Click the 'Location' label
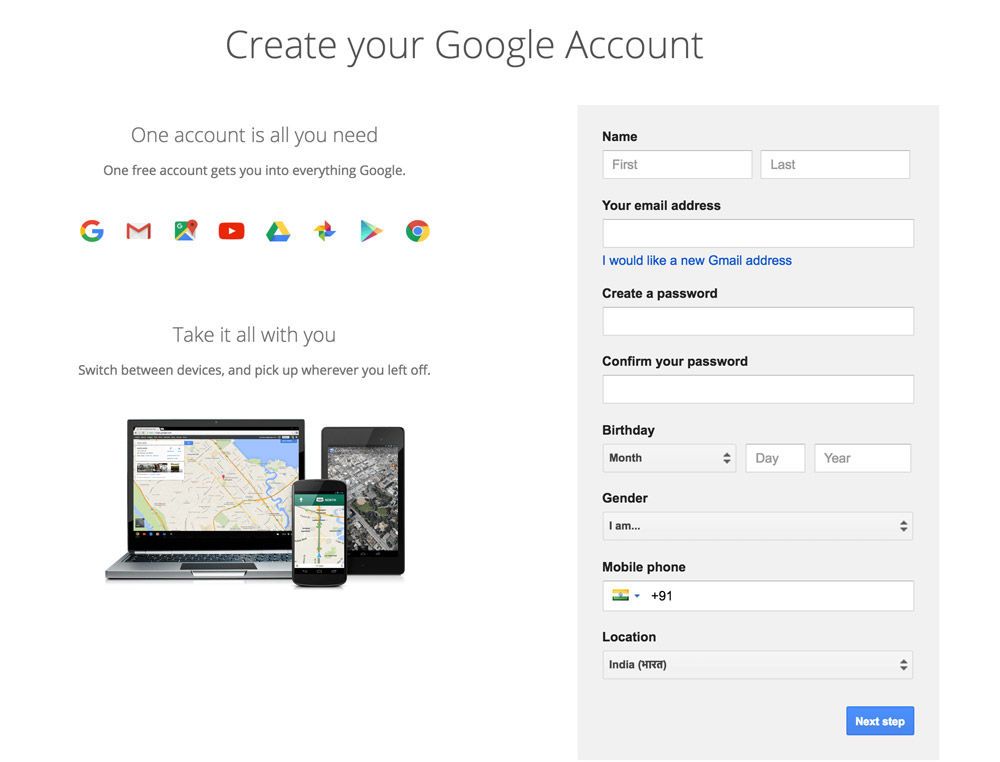 tap(629, 636)
